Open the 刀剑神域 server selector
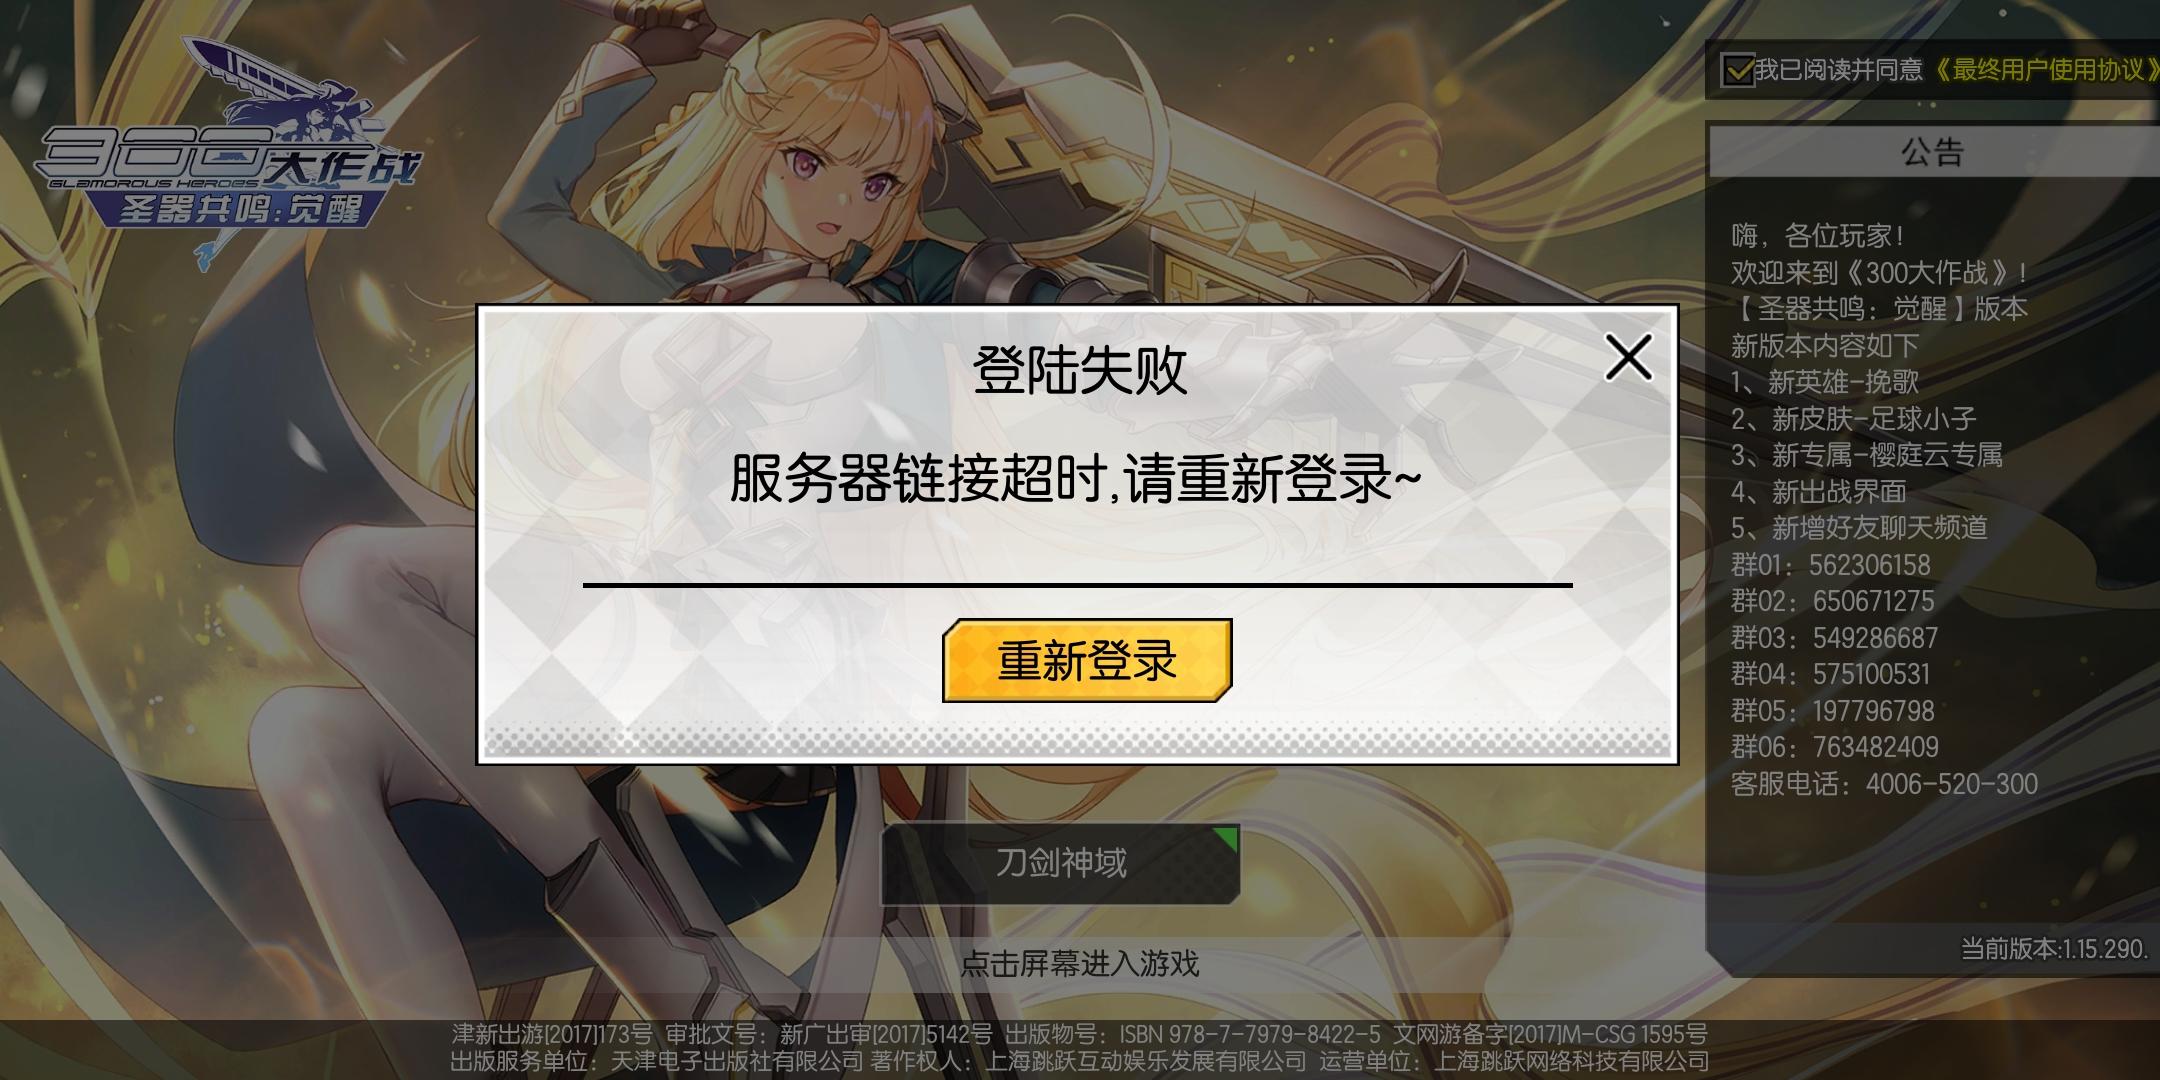Screen dimensions: 2160x1080 point(1060,863)
